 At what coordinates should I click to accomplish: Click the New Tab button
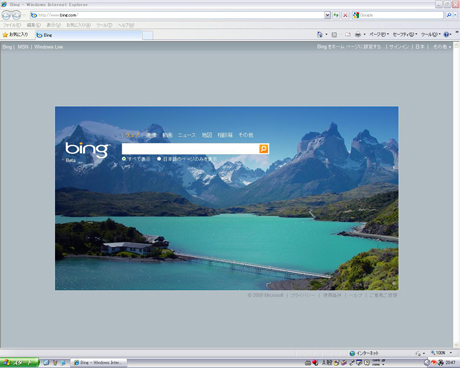pyautogui.click(x=148, y=35)
